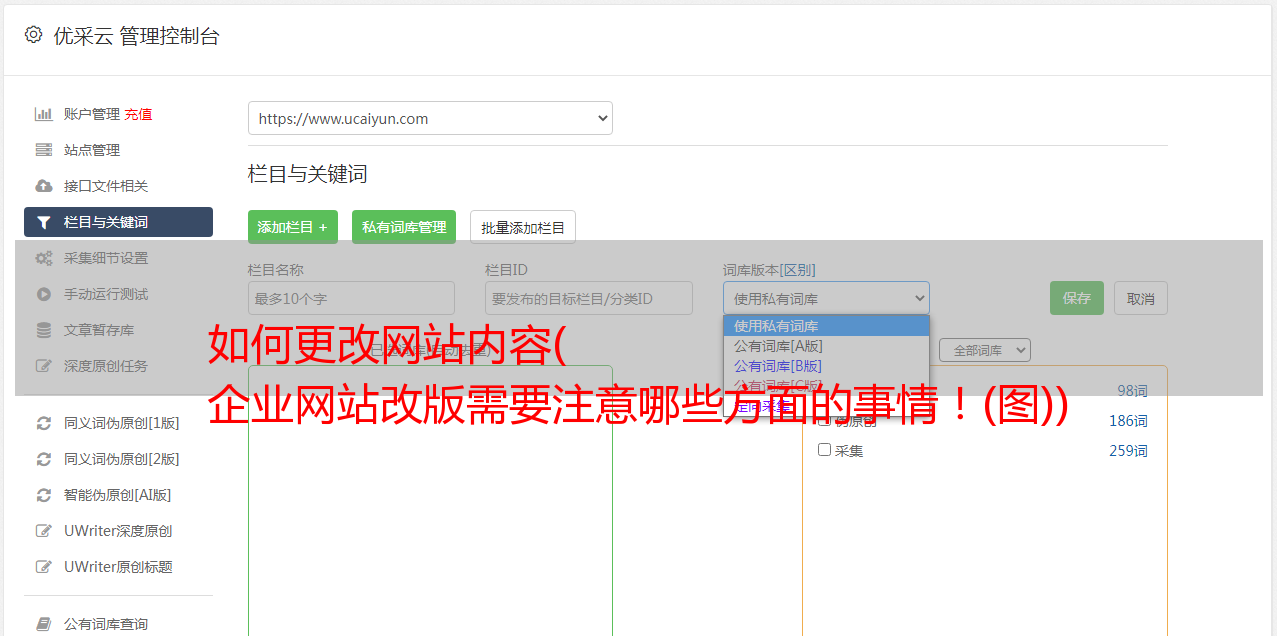Click the green 保存 button
The height and width of the screenshot is (636, 1277).
click(x=1077, y=298)
